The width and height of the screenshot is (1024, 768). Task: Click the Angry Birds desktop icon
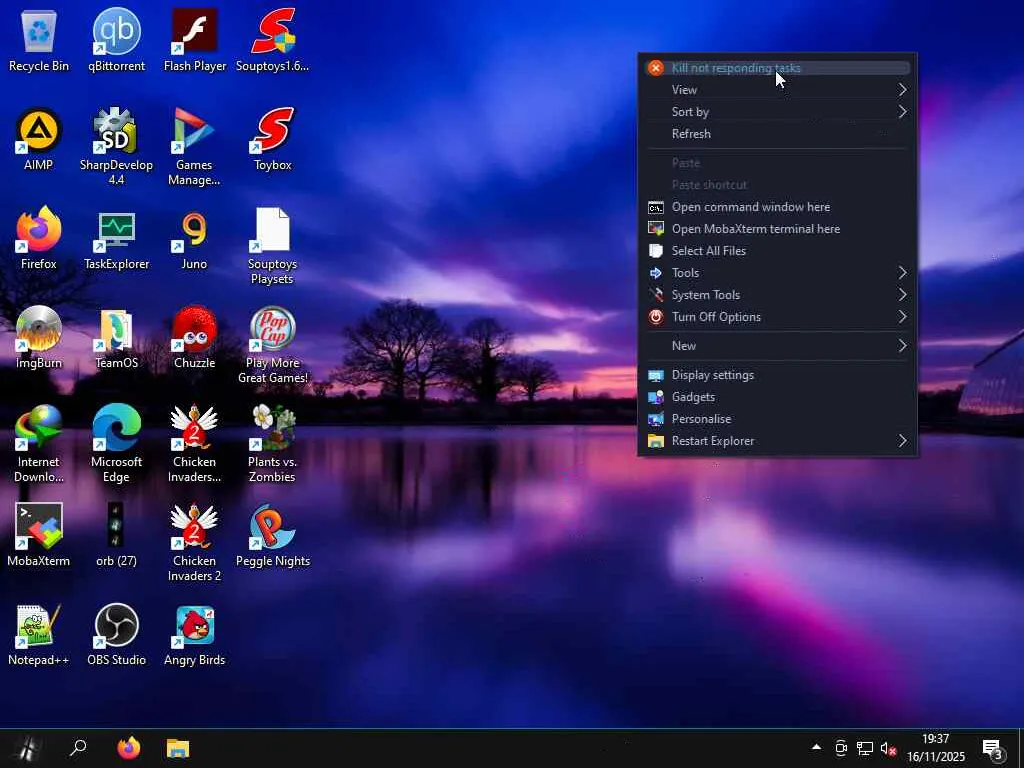click(194, 627)
